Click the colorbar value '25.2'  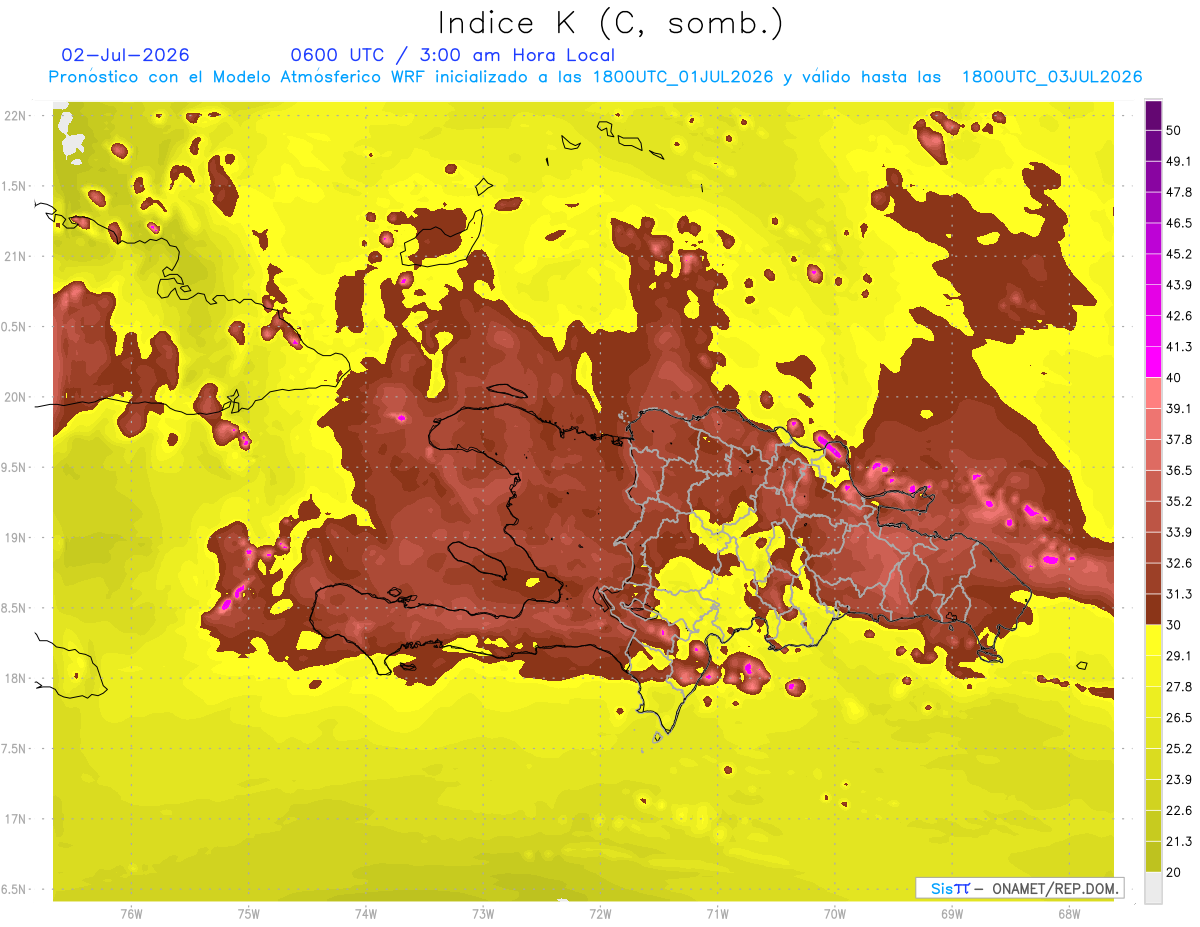coord(1179,748)
